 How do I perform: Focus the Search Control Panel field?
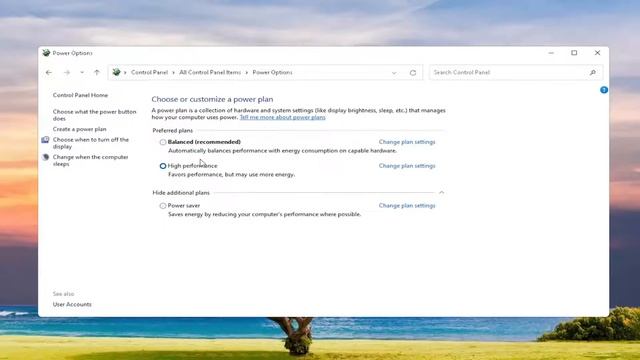[516, 72]
